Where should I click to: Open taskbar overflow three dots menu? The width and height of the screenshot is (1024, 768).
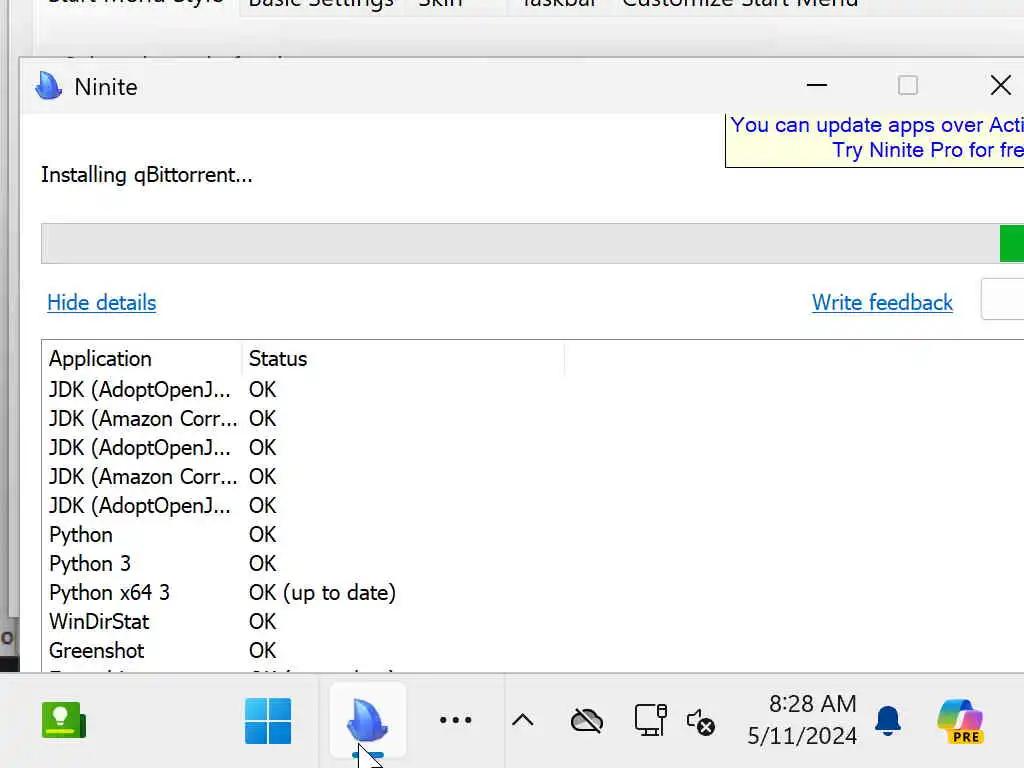[x=455, y=720]
